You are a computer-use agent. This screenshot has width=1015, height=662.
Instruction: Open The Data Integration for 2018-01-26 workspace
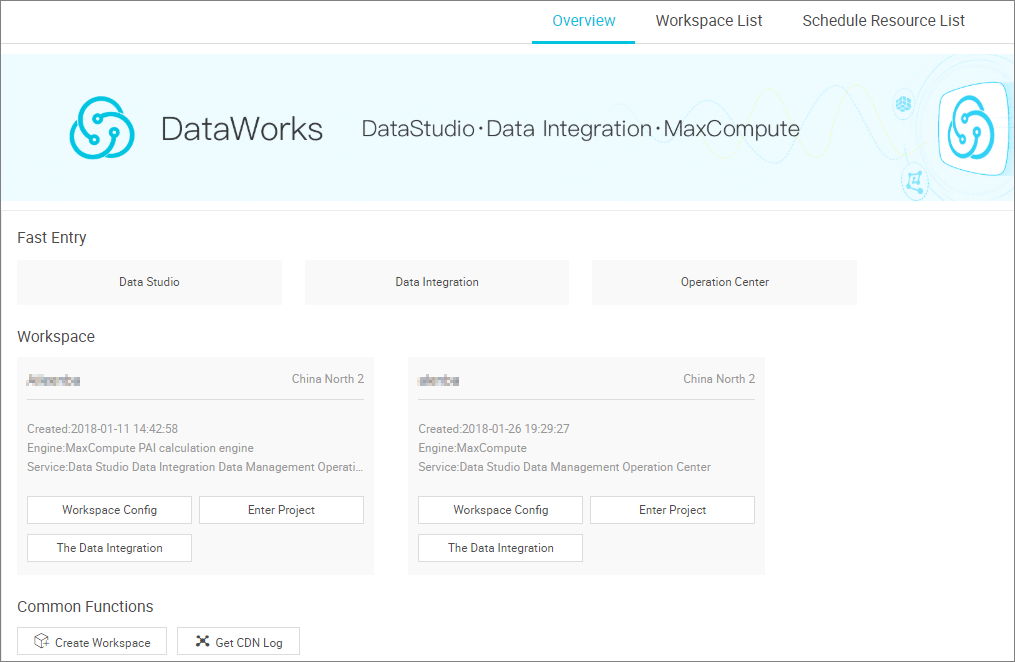click(x=500, y=548)
